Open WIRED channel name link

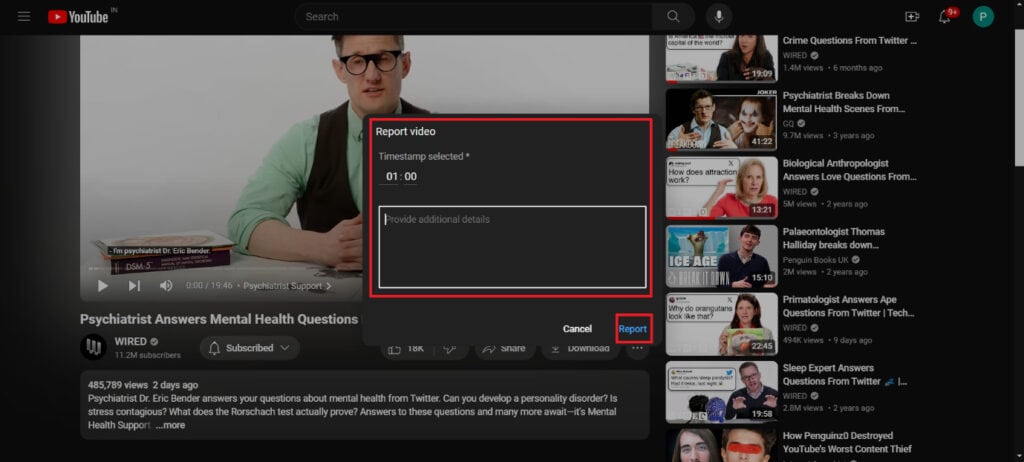[x=131, y=341]
